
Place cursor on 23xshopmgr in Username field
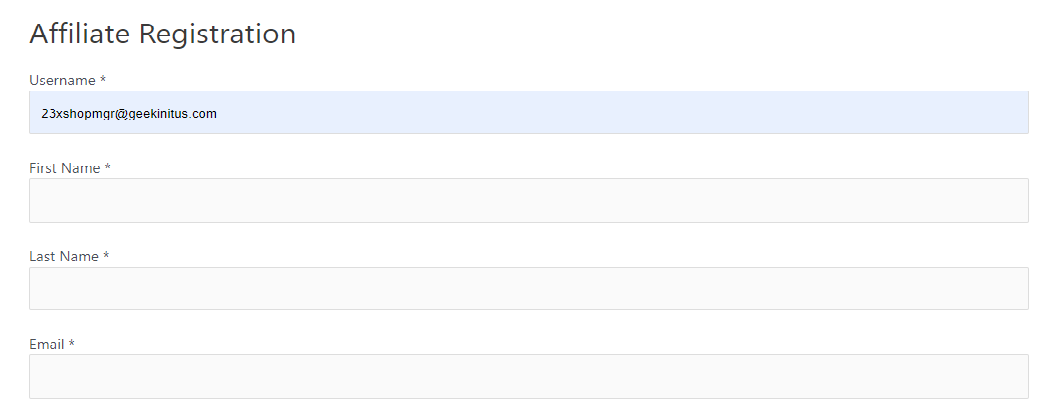[x=77, y=114]
